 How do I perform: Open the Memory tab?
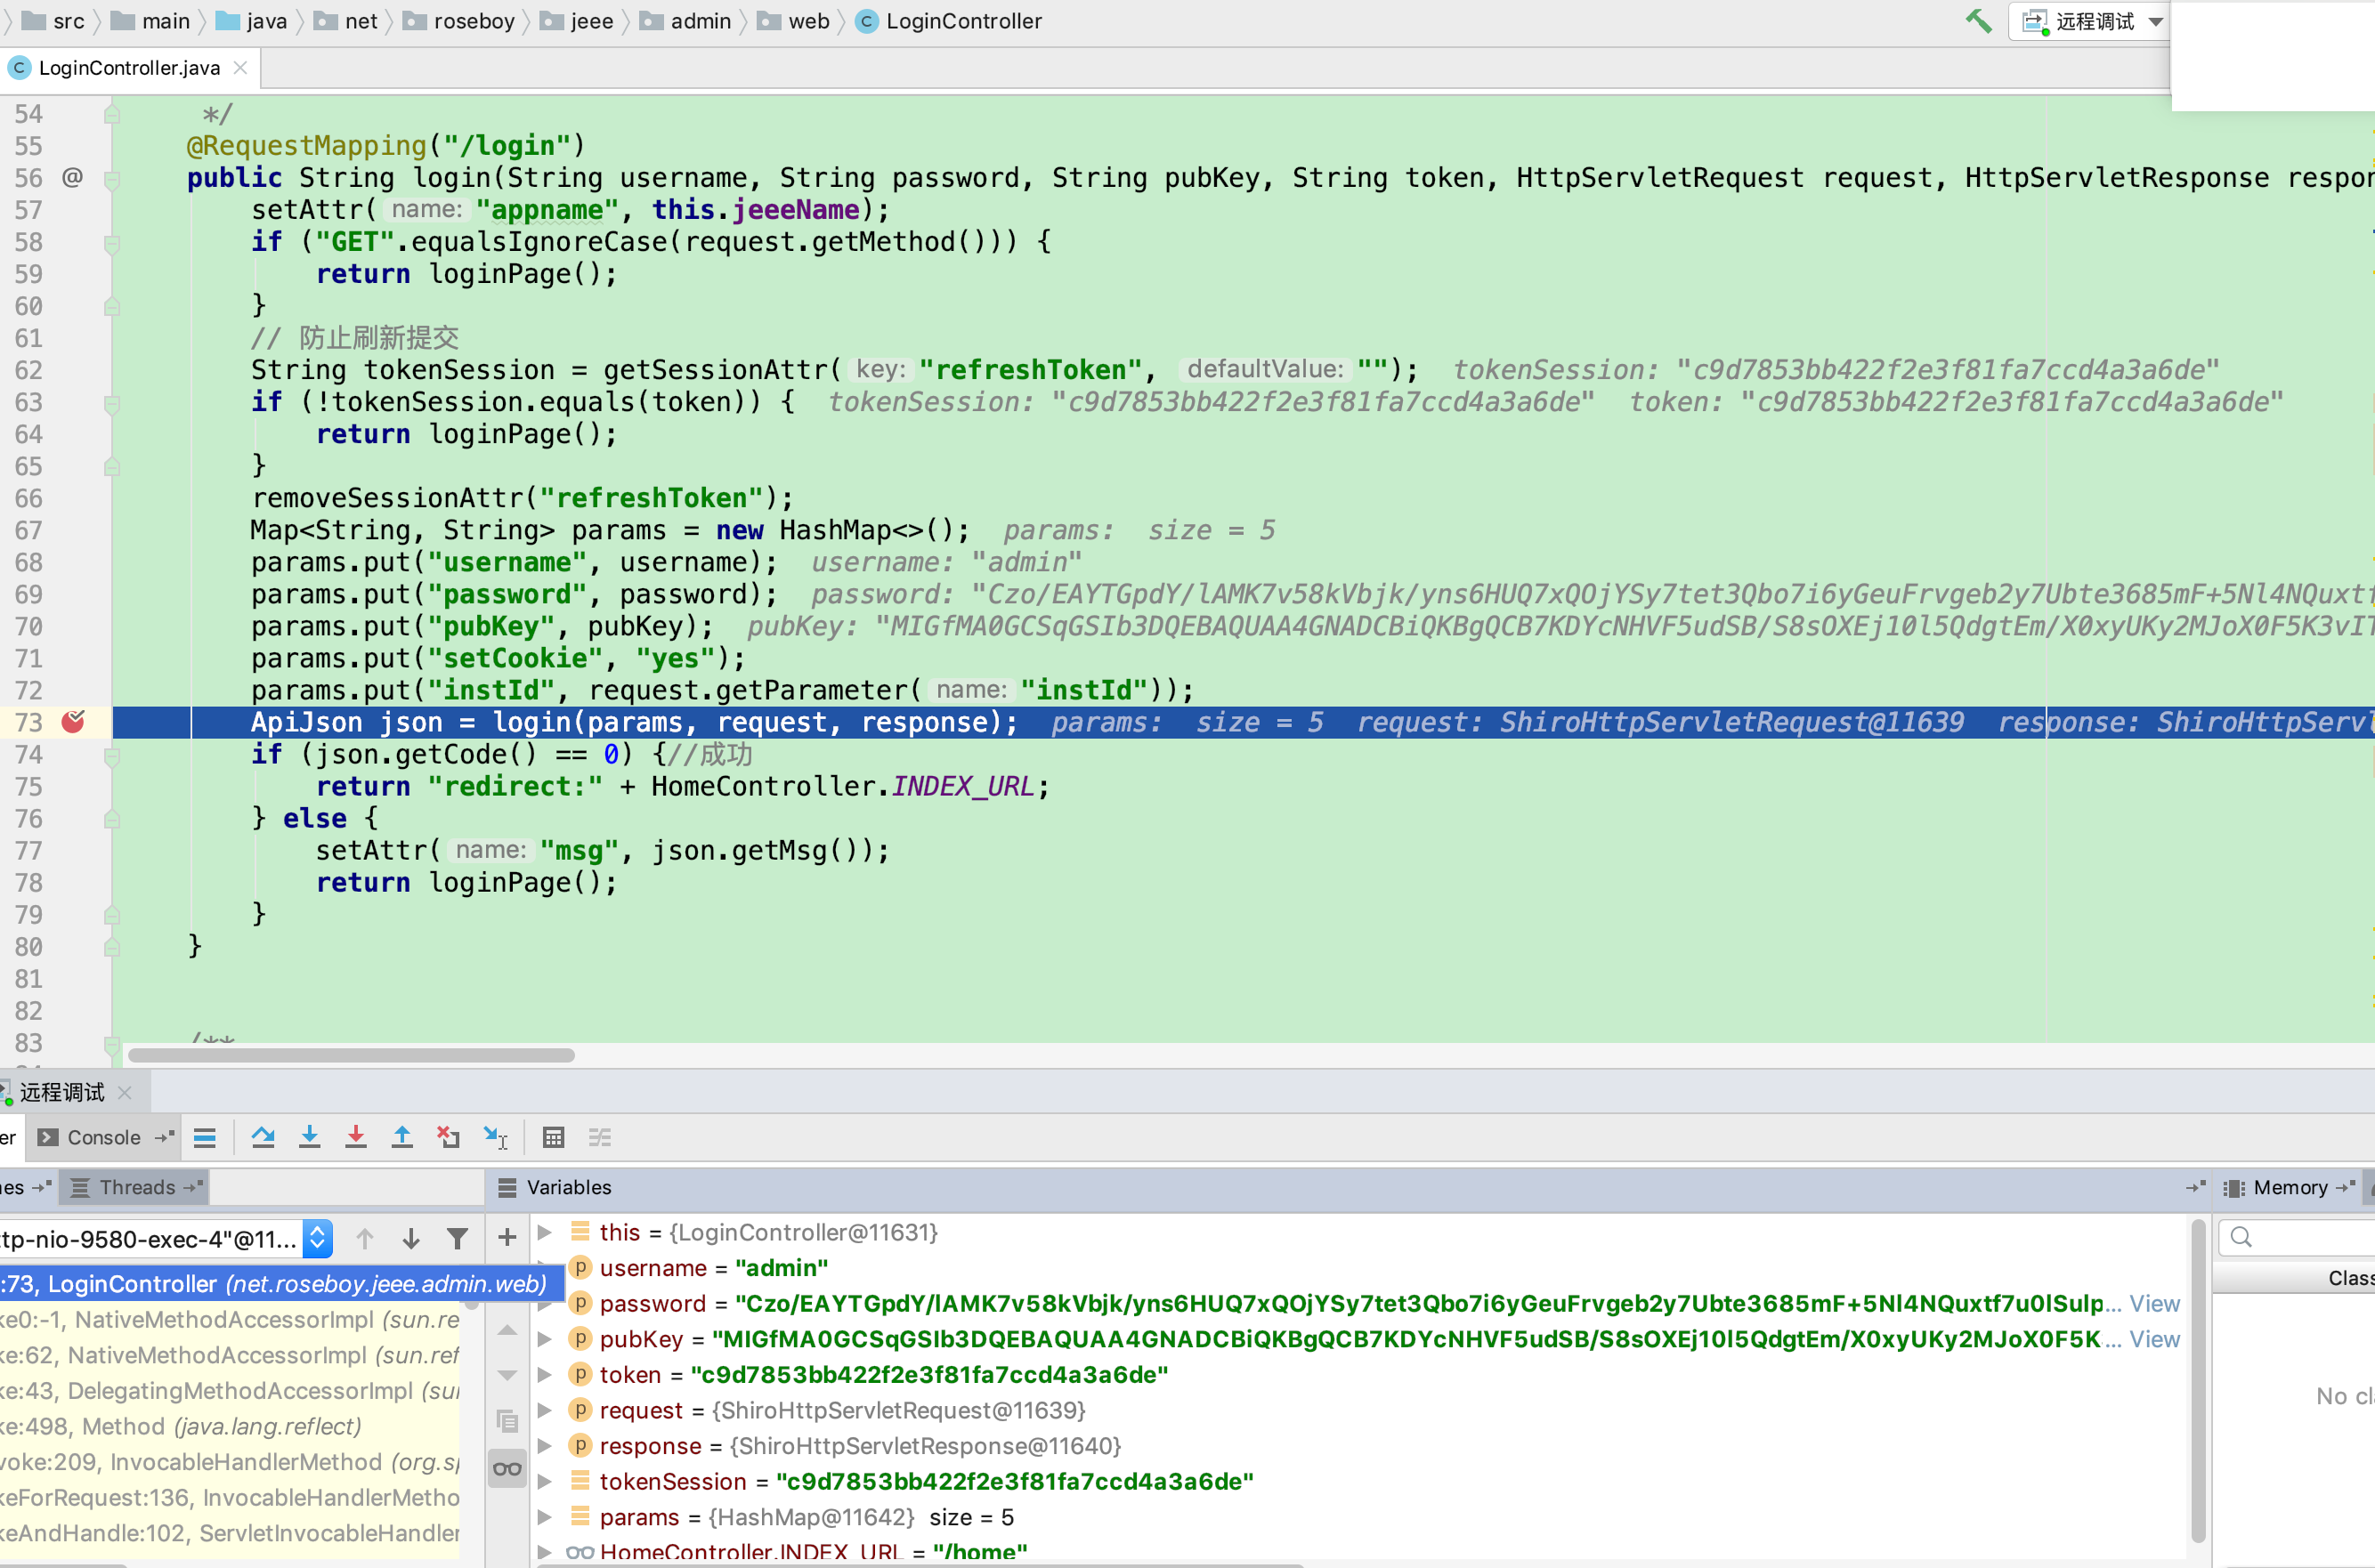[x=2290, y=1188]
